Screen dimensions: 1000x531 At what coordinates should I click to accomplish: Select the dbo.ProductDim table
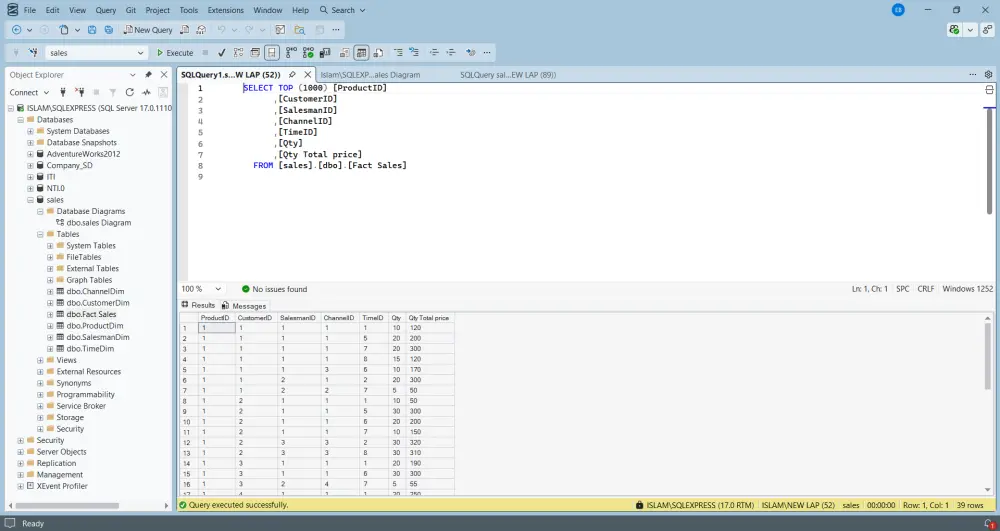click(x=94, y=326)
